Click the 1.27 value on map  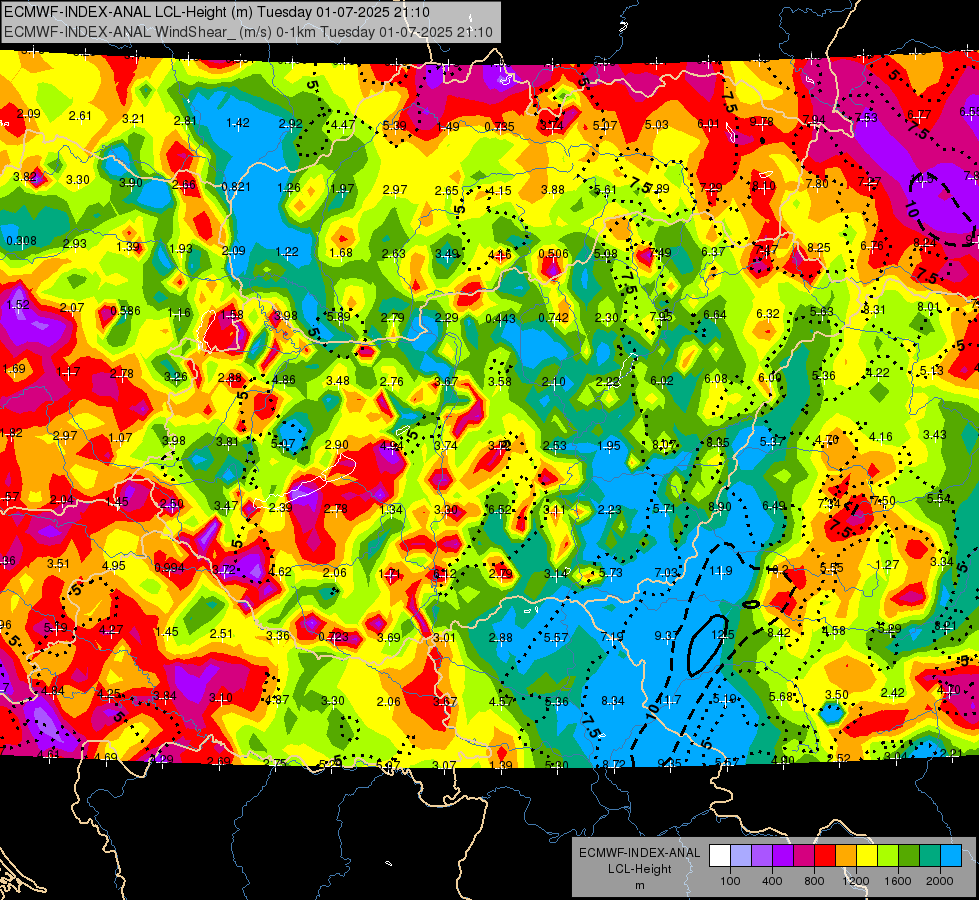[x=887, y=565]
